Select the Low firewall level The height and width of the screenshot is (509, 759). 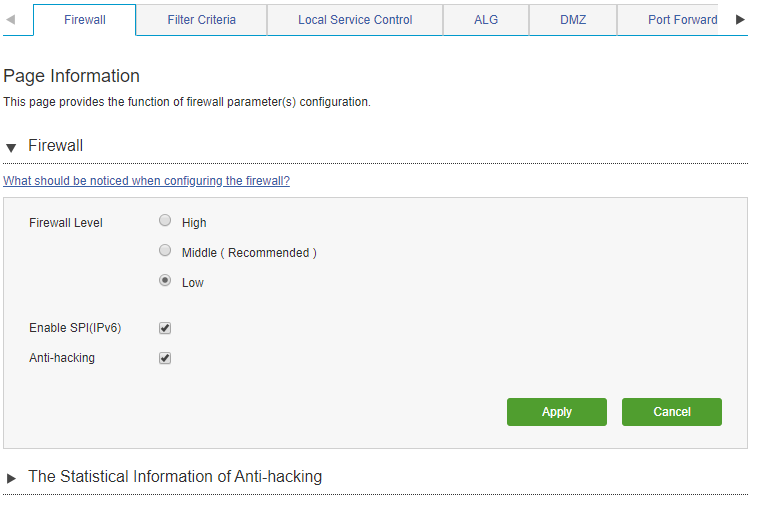[x=165, y=281]
